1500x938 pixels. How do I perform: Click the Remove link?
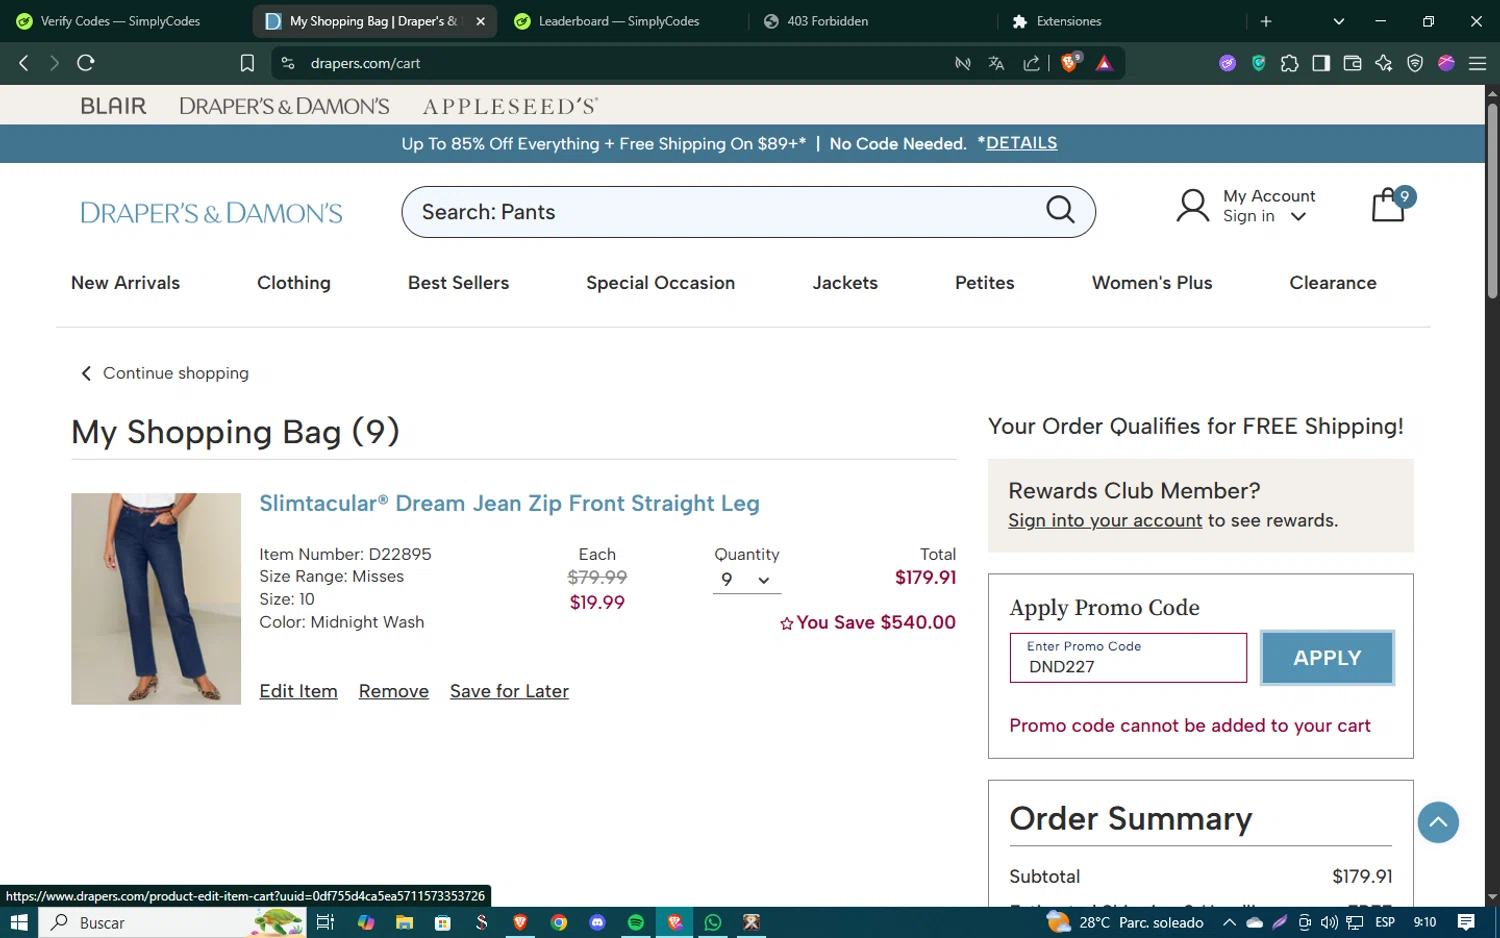coord(394,691)
